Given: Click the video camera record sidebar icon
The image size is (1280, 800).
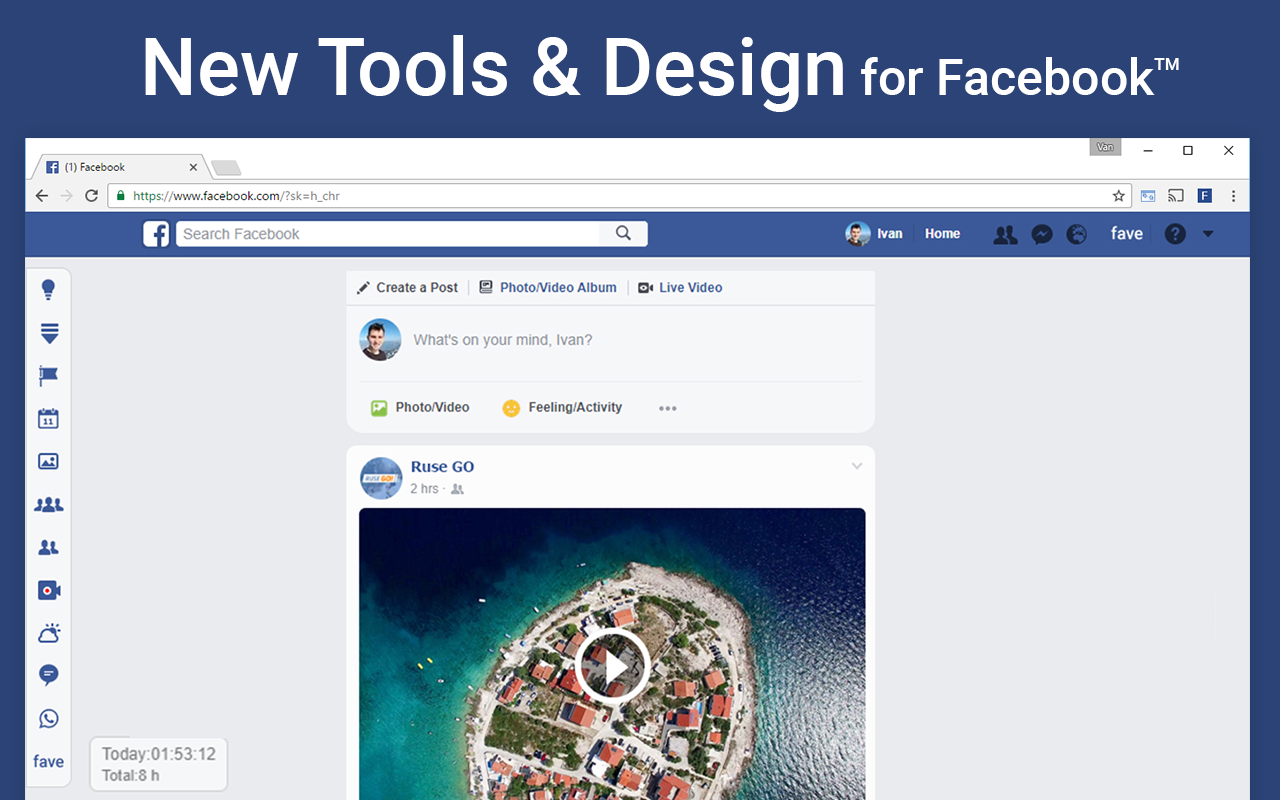Looking at the screenshot, I should 48,590.
